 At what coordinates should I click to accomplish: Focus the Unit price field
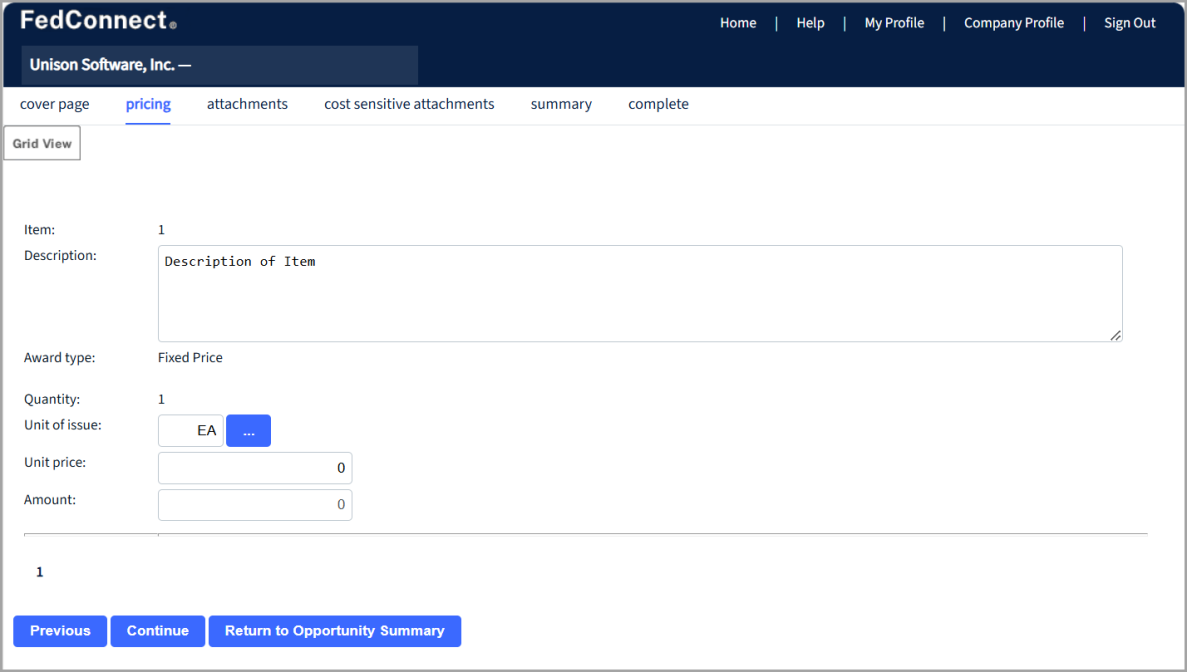(255, 468)
